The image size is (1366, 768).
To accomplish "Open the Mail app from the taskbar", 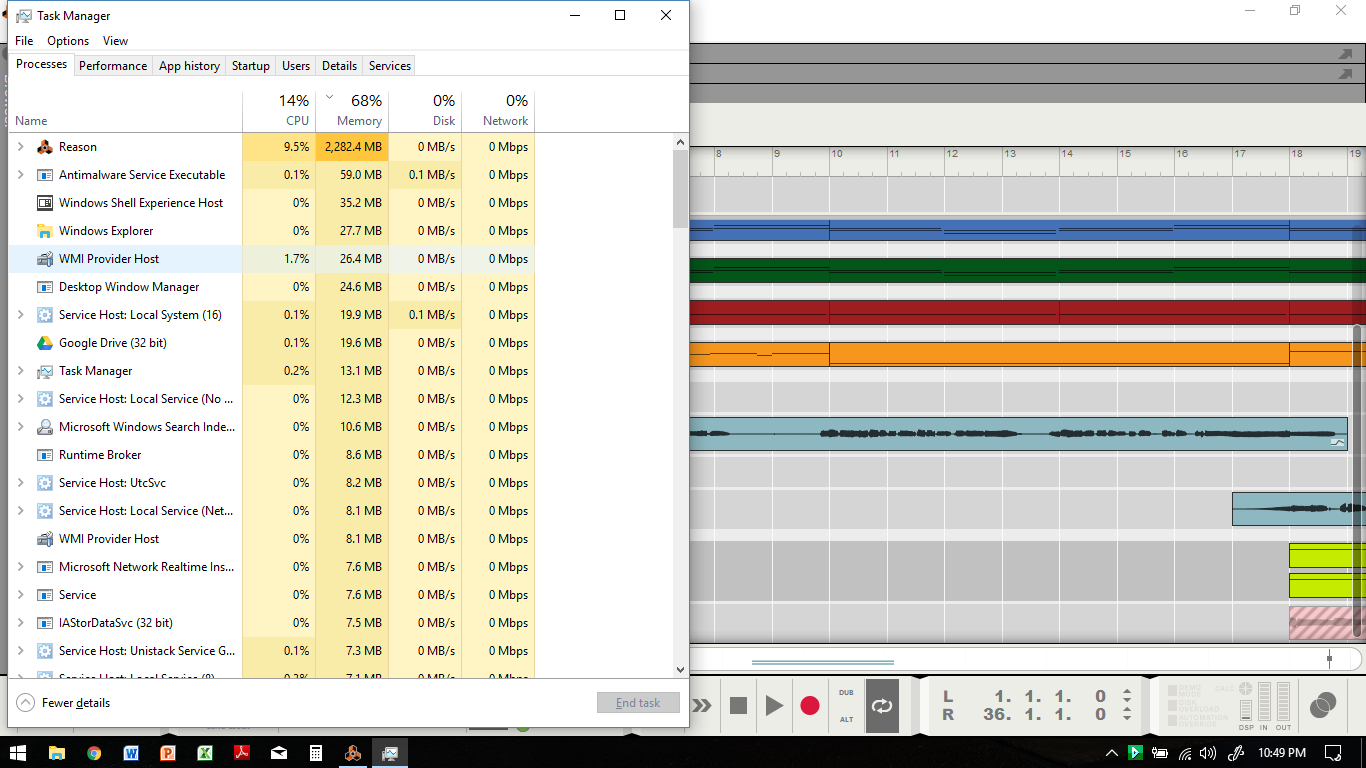I will [279, 752].
